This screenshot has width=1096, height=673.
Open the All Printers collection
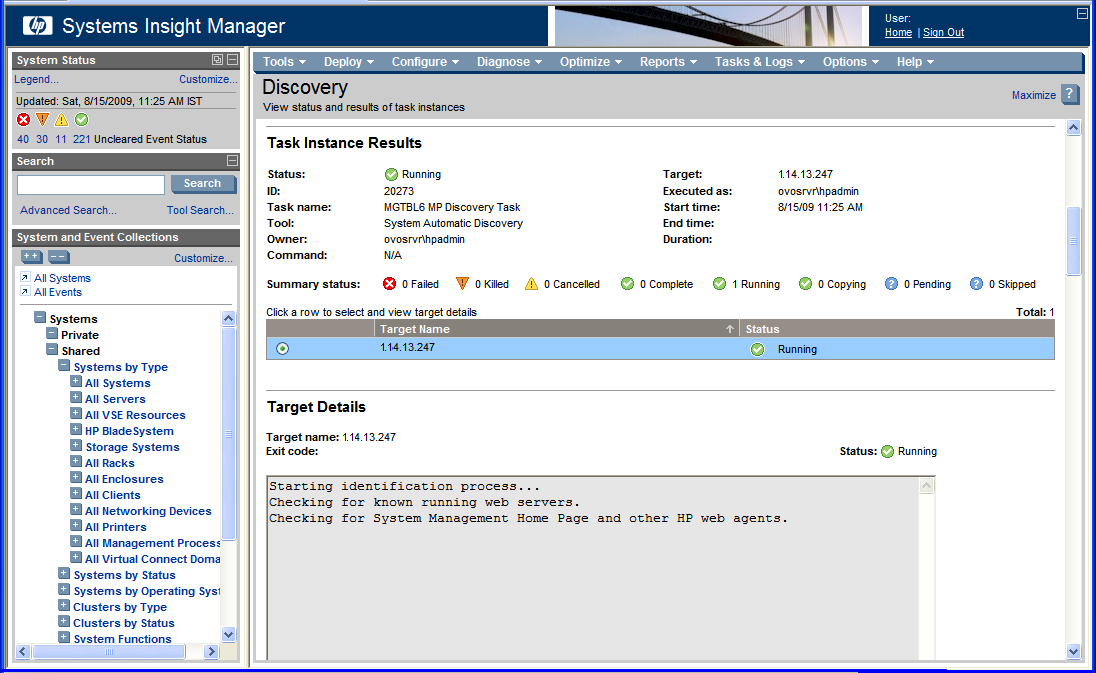coord(116,527)
